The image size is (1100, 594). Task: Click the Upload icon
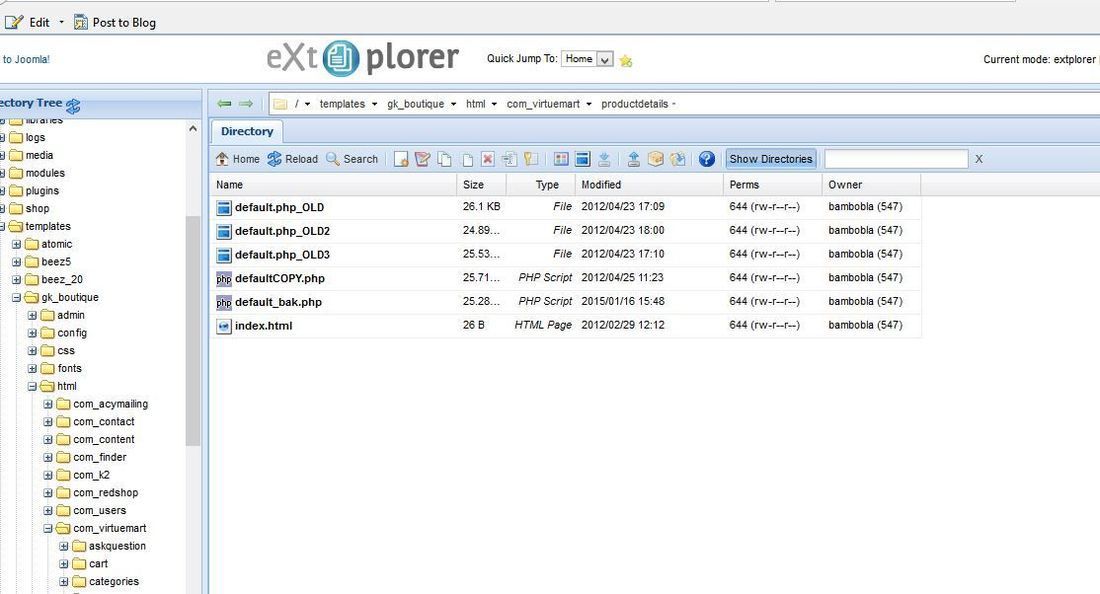pos(633,159)
